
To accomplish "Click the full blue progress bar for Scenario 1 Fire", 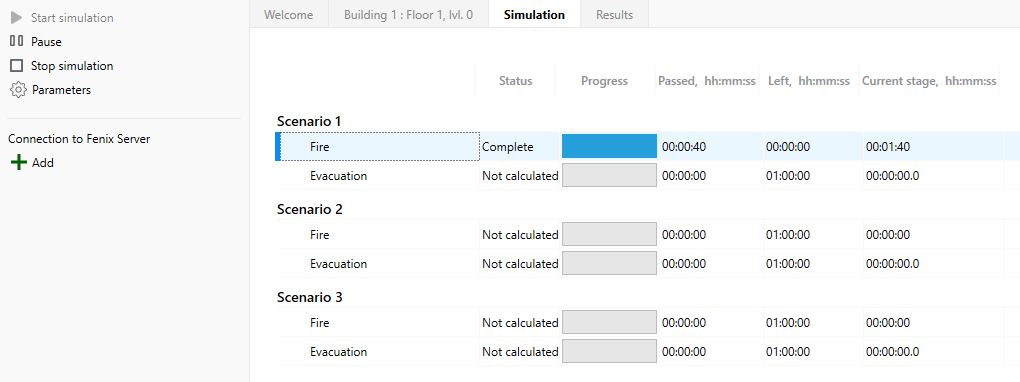I will pos(610,146).
